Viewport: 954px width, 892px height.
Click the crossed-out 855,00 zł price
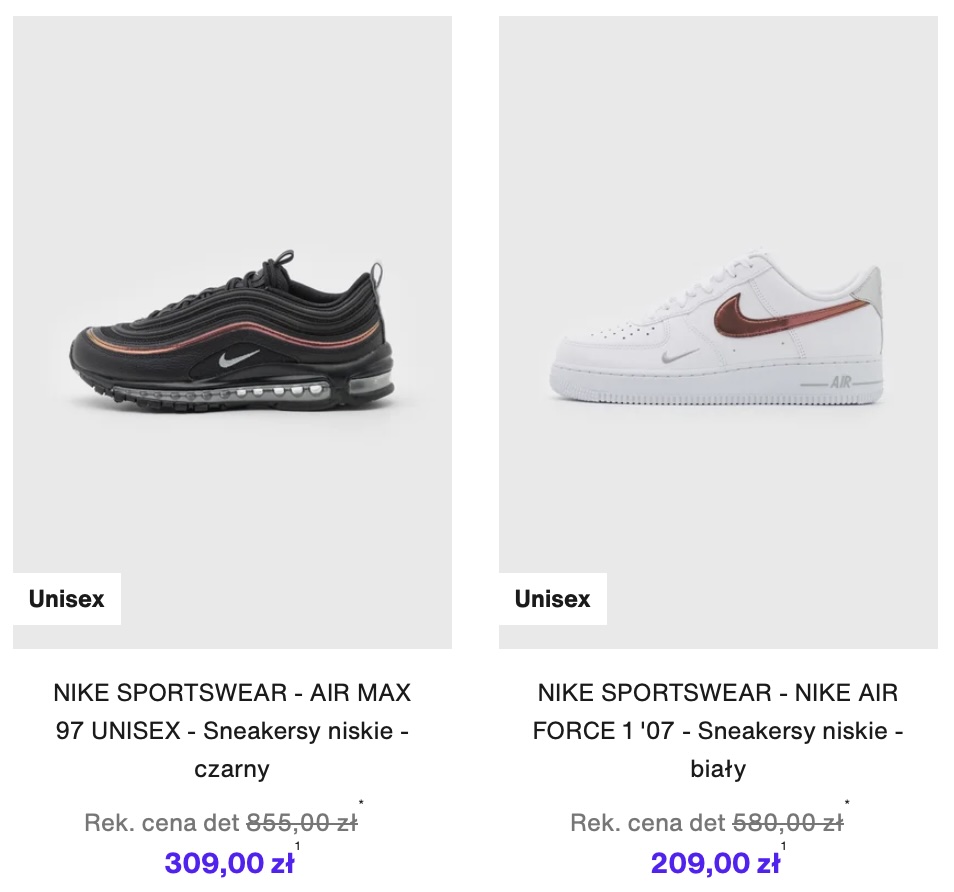pos(302,823)
